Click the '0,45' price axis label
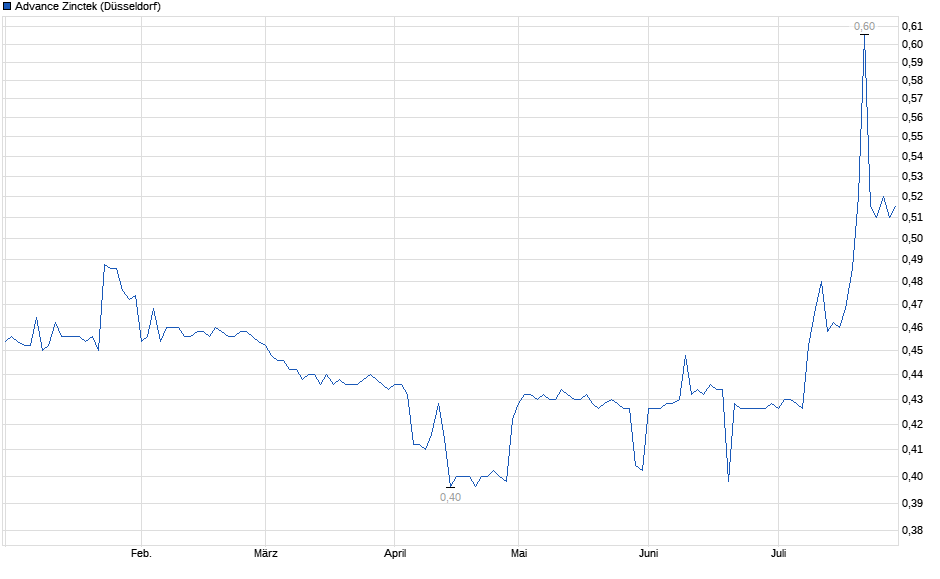Image resolution: width=940 pixels, height=579 pixels. pos(912,350)
